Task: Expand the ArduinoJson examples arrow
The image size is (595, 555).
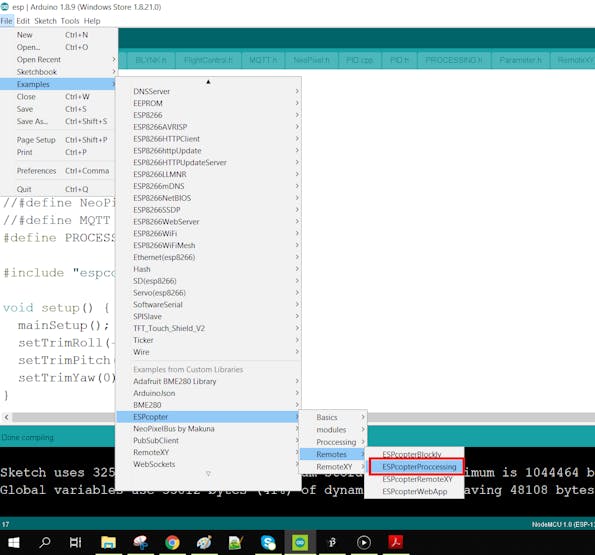Action: 297,393
